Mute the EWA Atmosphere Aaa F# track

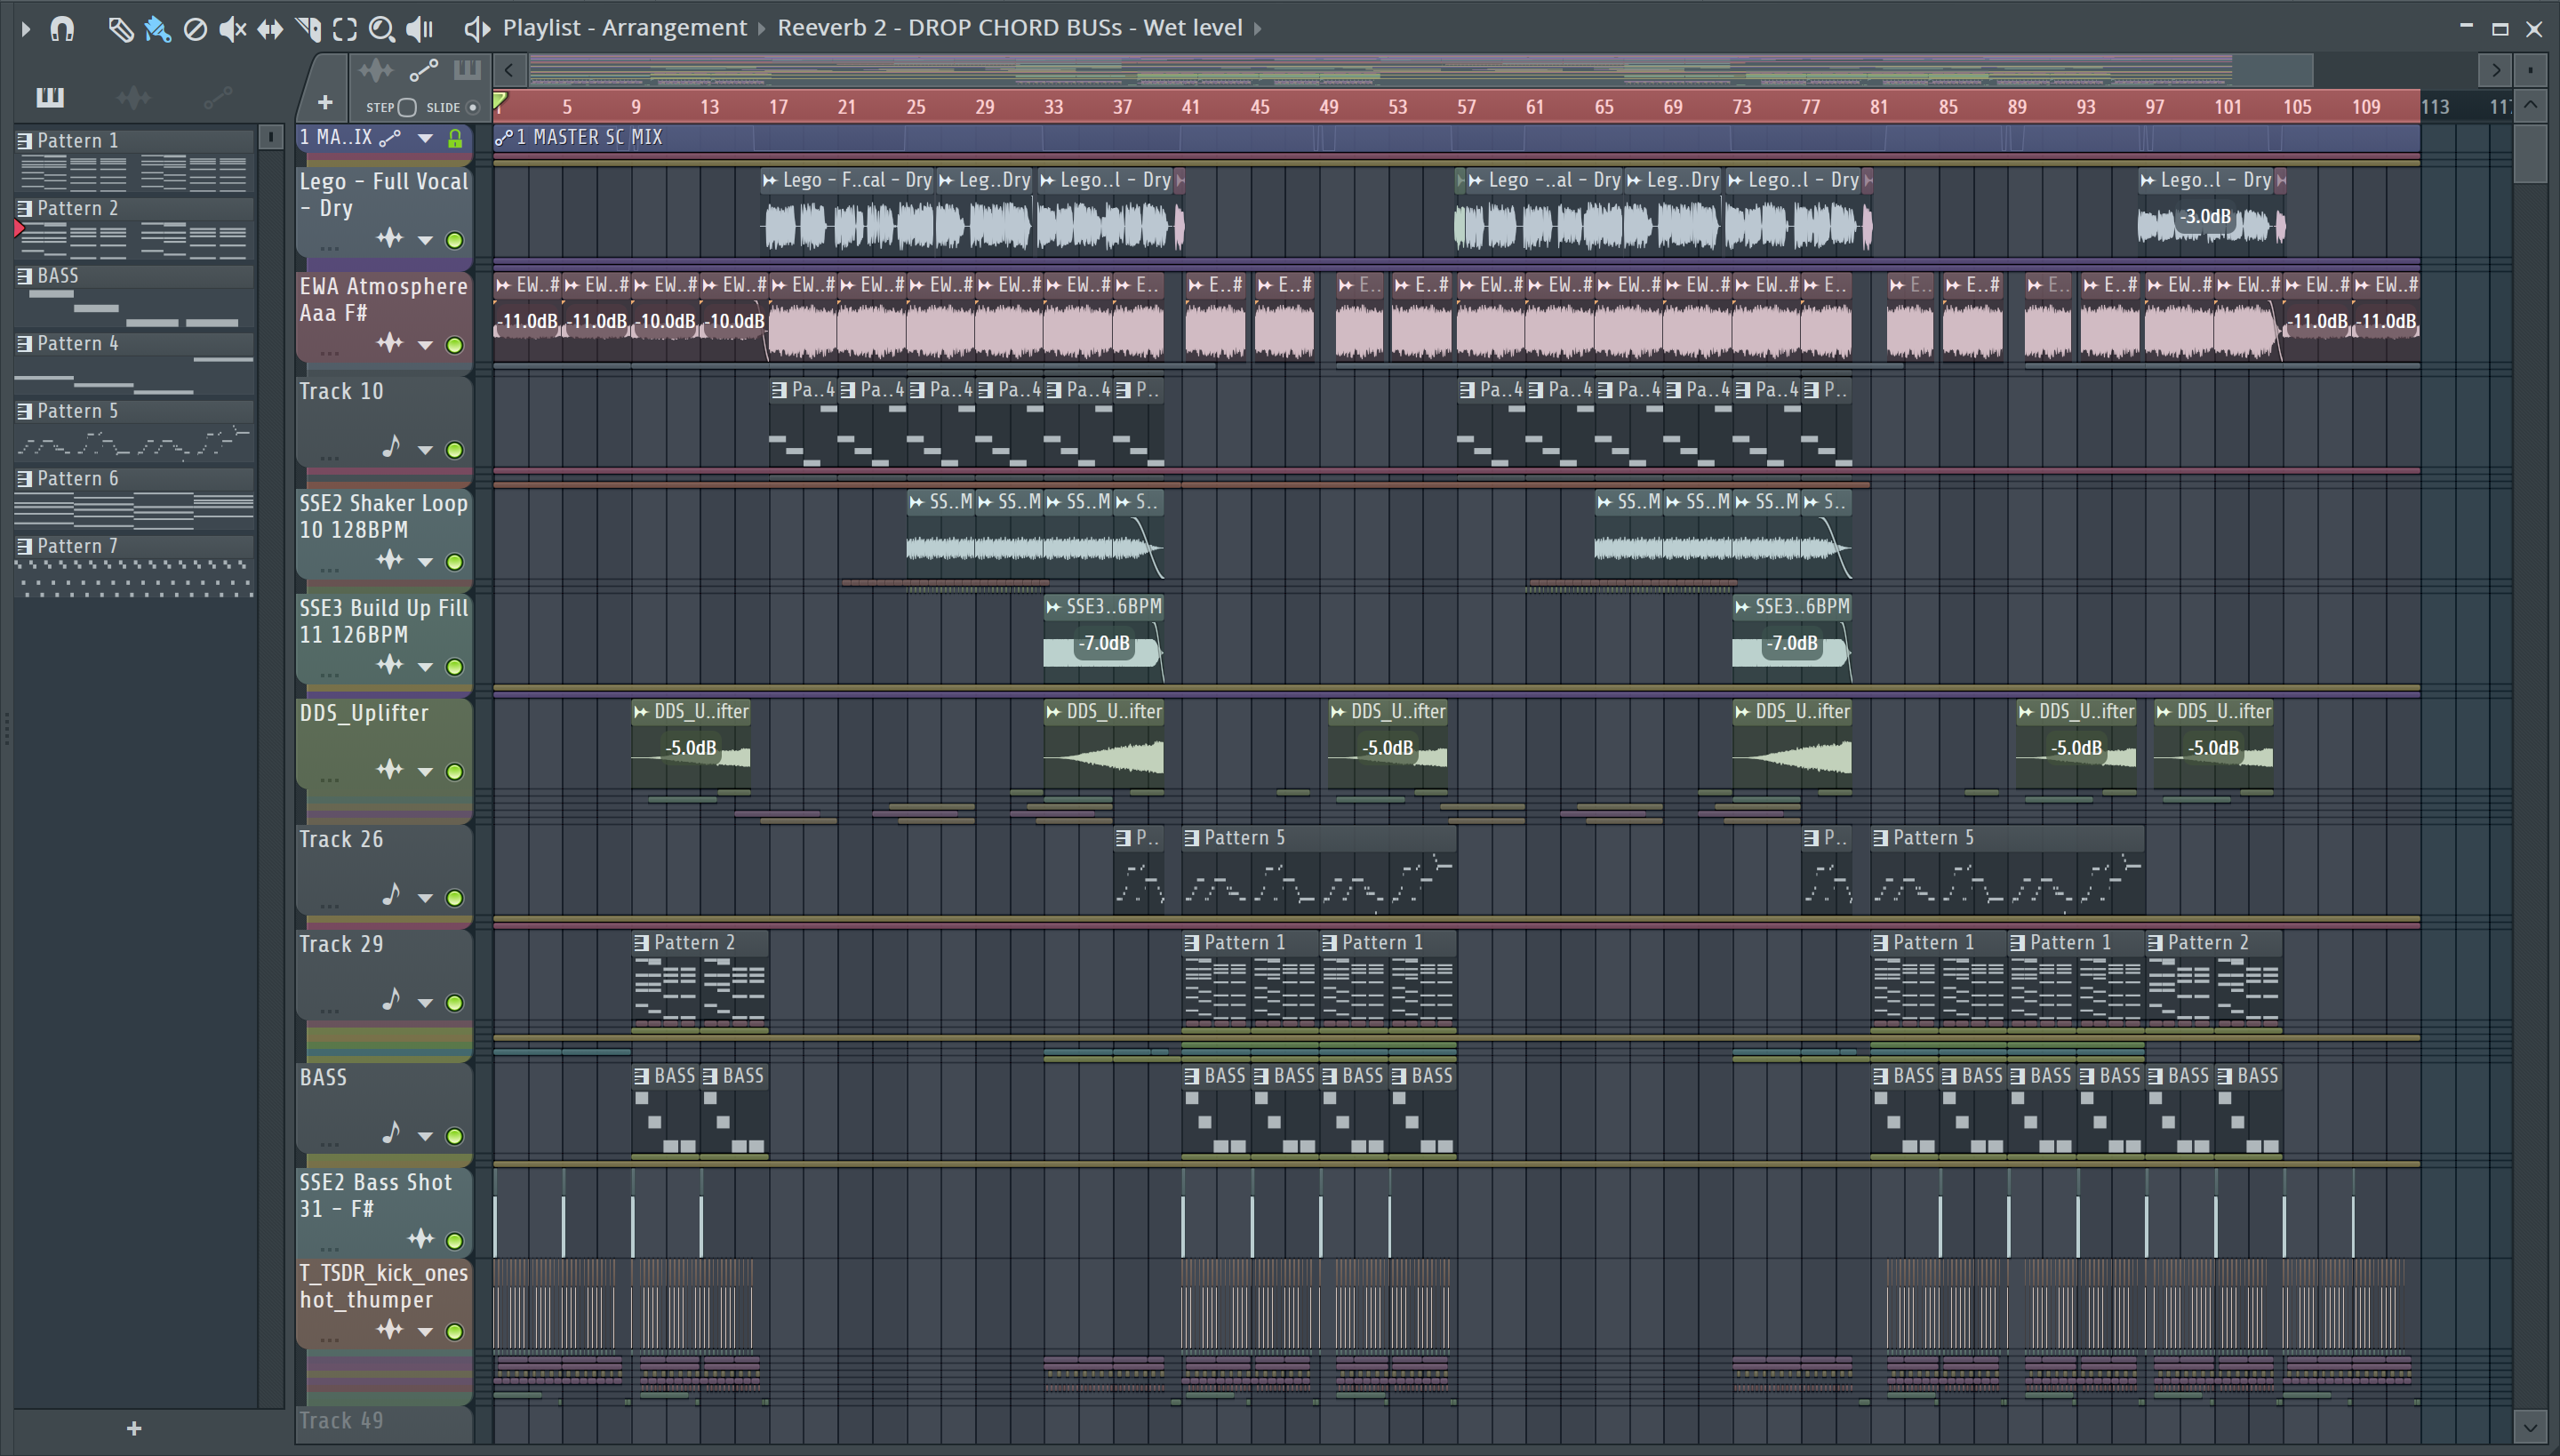pos(455,345)
